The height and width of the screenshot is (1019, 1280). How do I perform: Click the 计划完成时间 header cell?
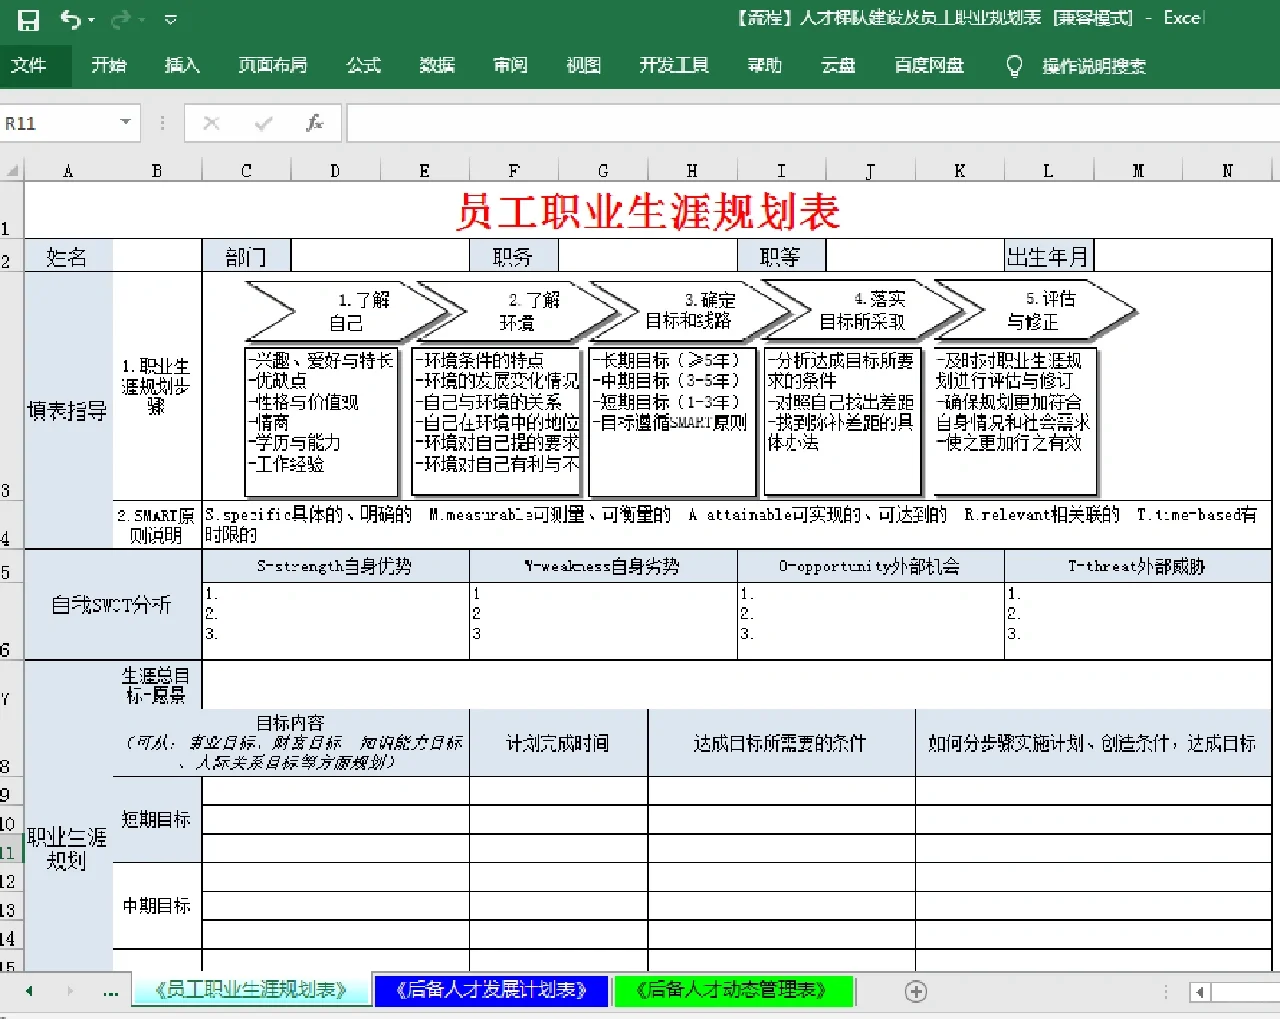pyautogui.click(x=558, y=743)
